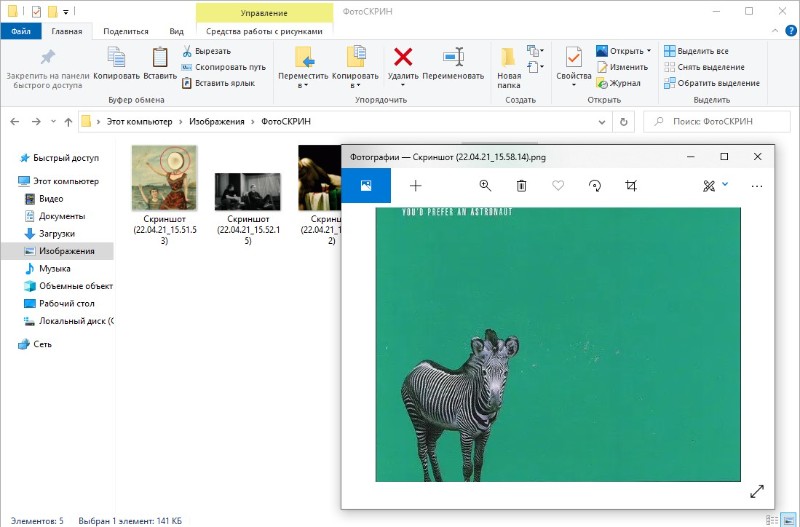Open the Файл menu
This screenshot has height=527, width=800.
point(20,31)
